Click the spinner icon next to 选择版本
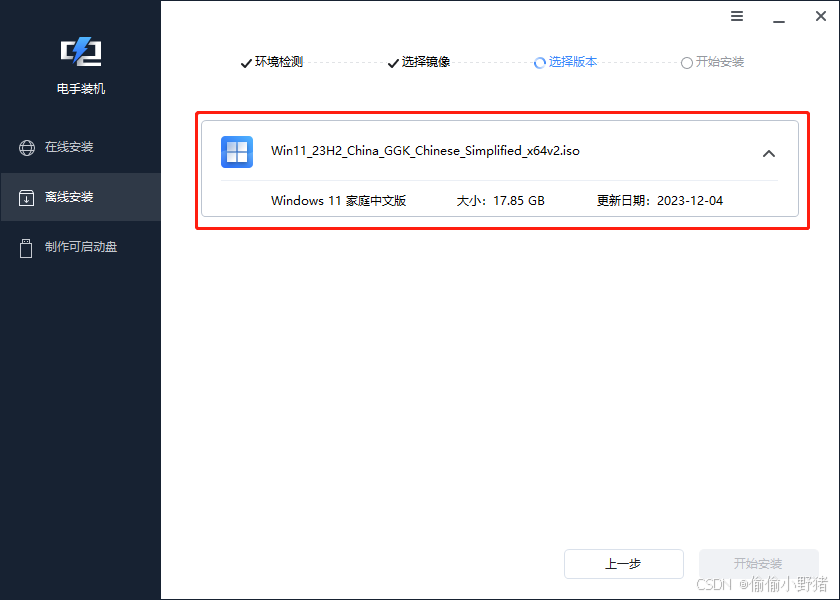This screenshot has height=600, width=840. pyautogui.click(x=540, y=63)
